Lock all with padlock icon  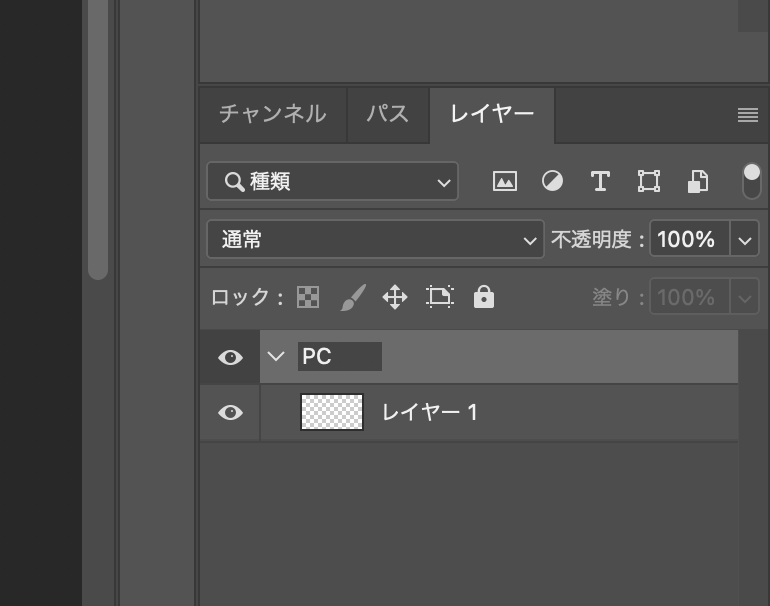[x=484, y=297]
